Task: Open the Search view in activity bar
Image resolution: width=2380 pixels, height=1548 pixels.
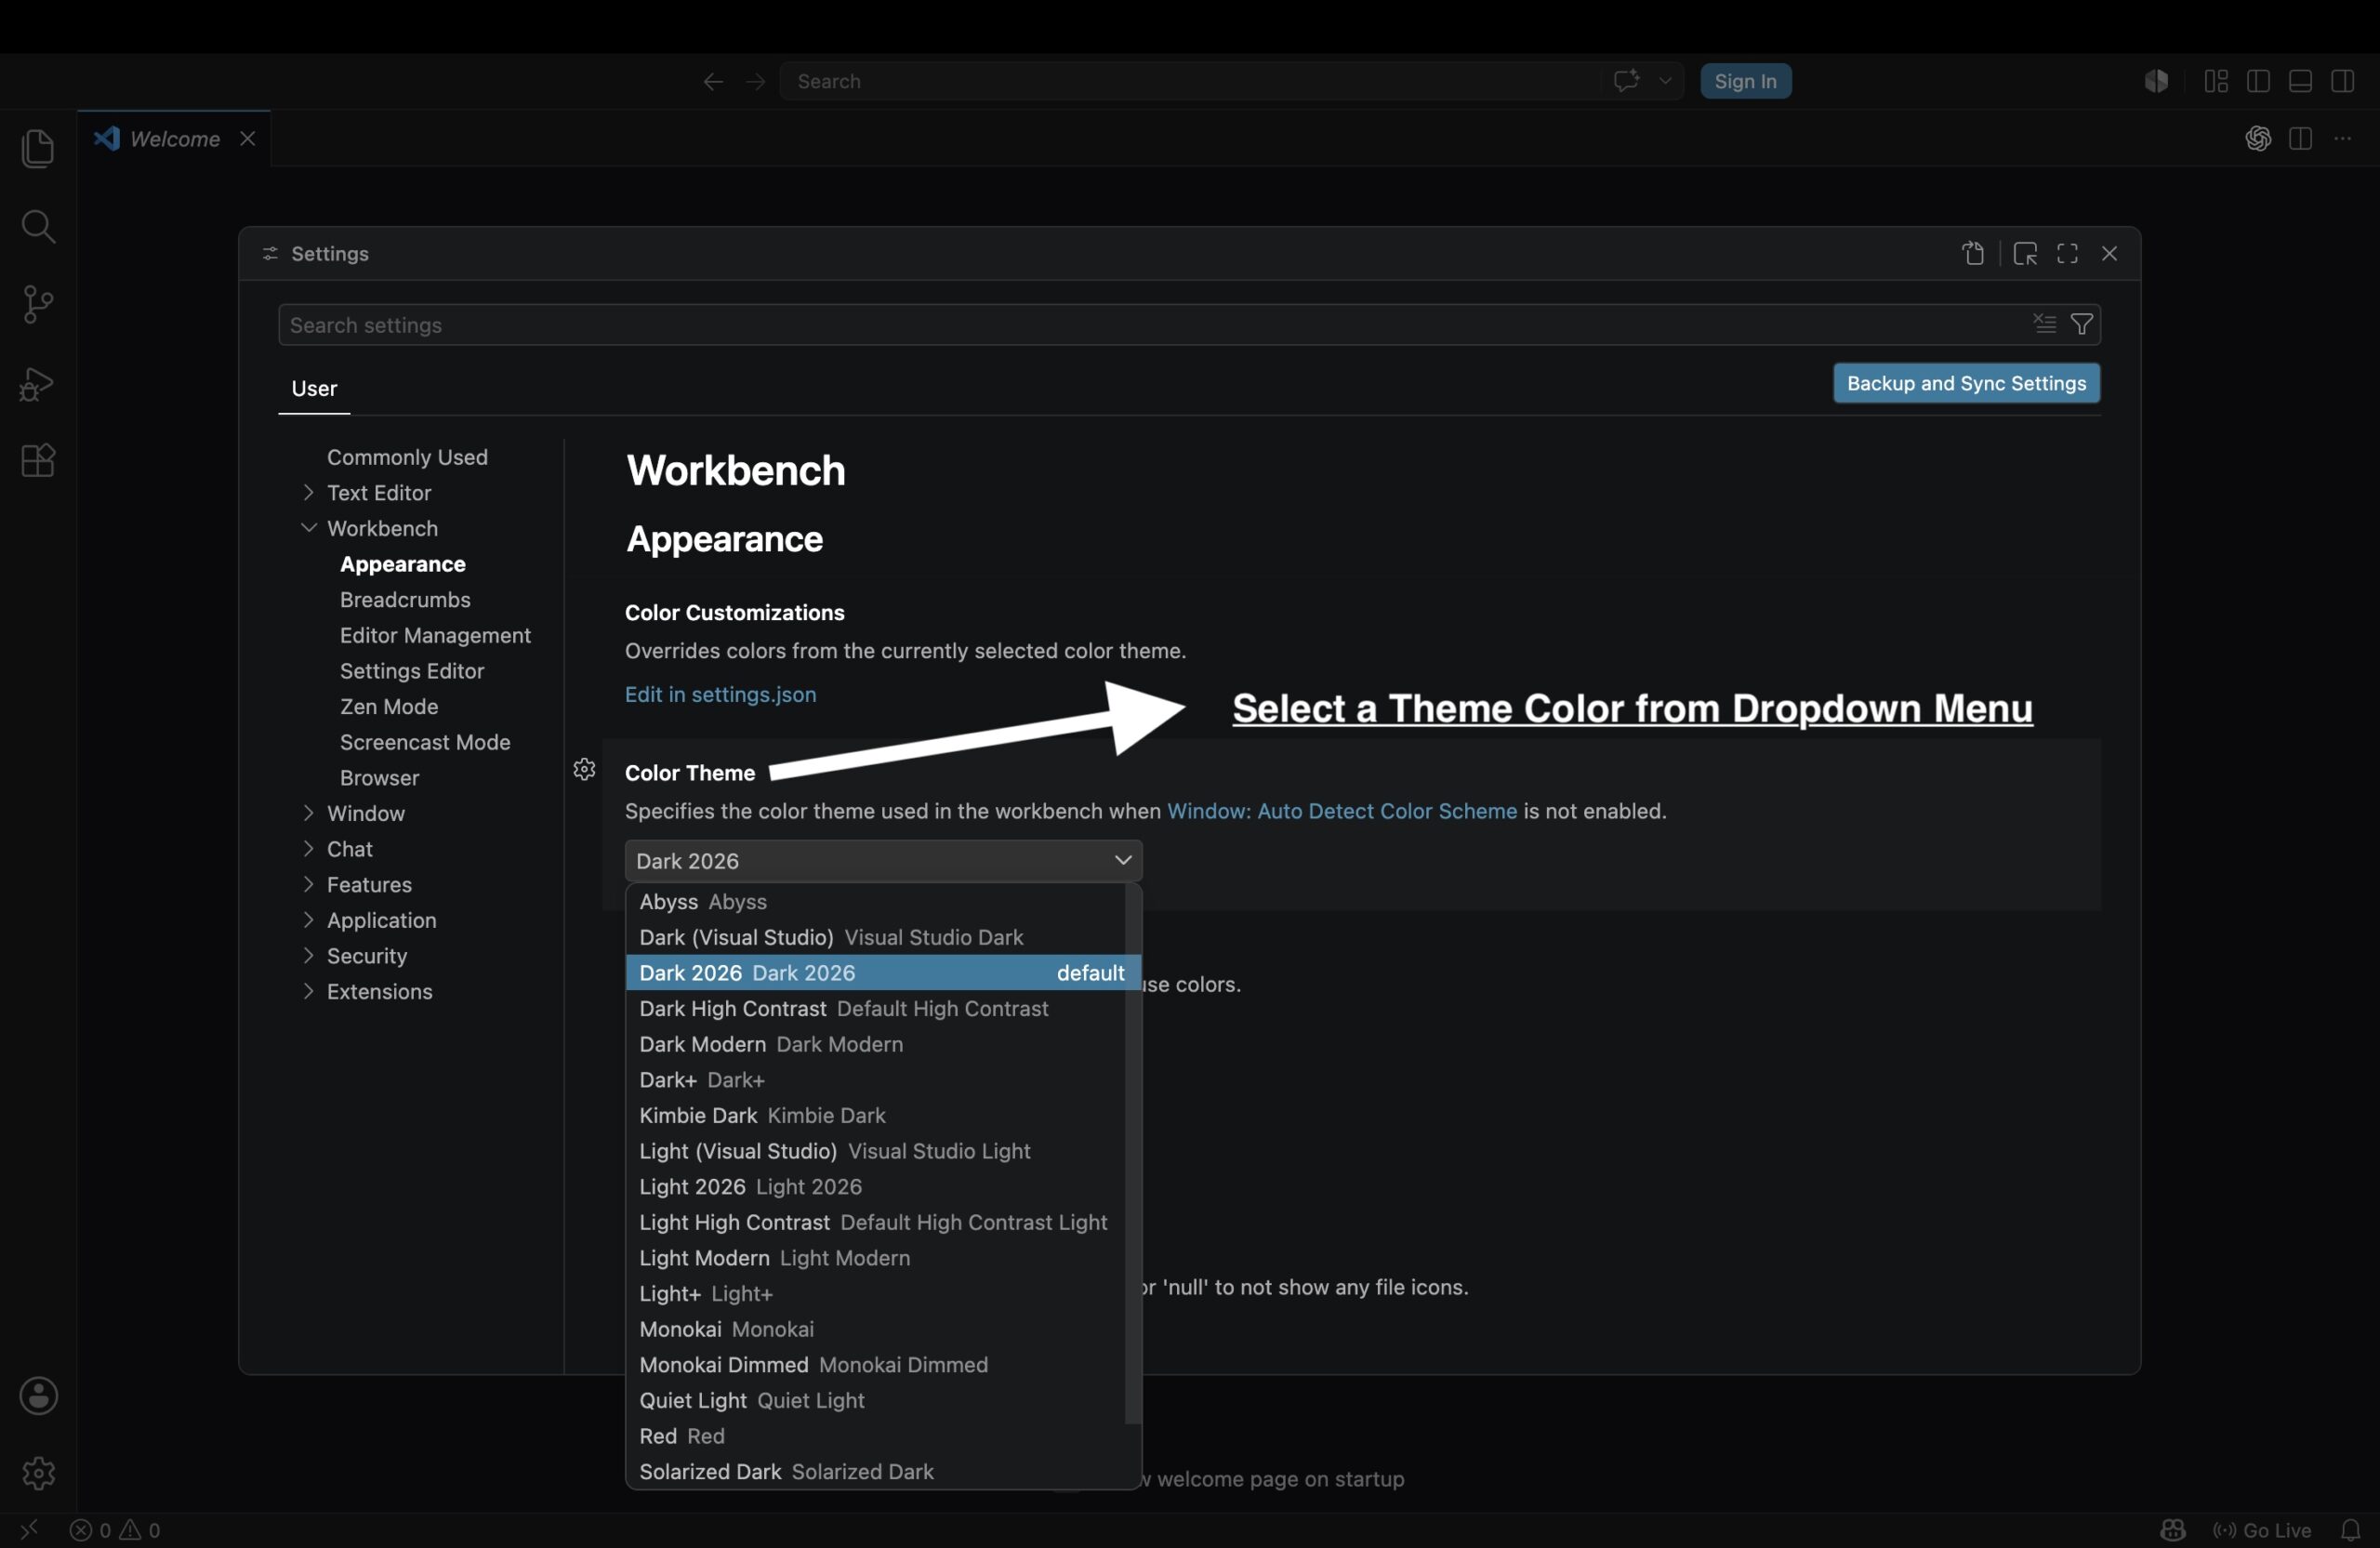Action: 38,226
